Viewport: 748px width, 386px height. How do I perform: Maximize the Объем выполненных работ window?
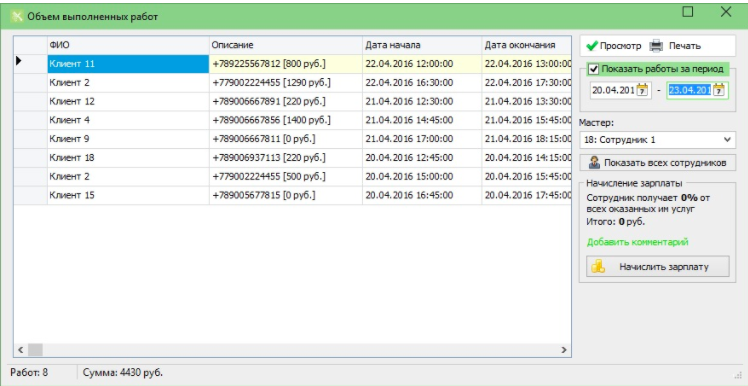[x=687, y=12]
